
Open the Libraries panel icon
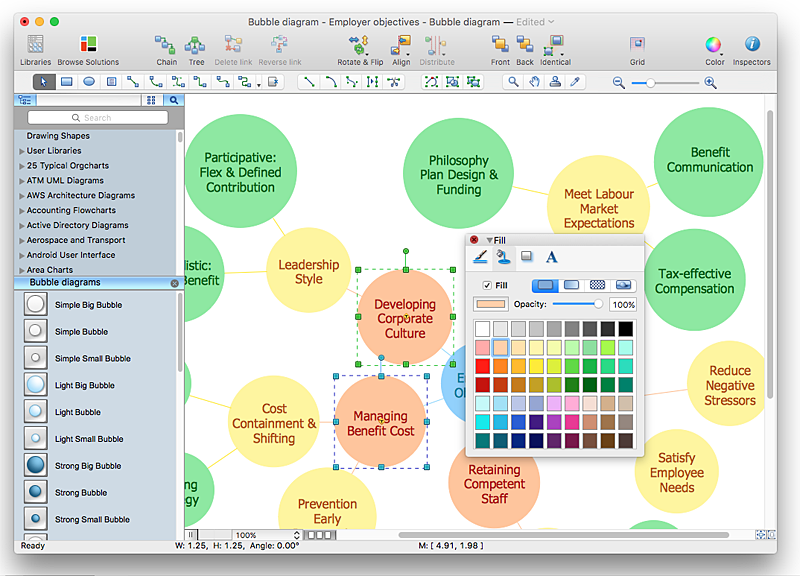tap(35, 45)
